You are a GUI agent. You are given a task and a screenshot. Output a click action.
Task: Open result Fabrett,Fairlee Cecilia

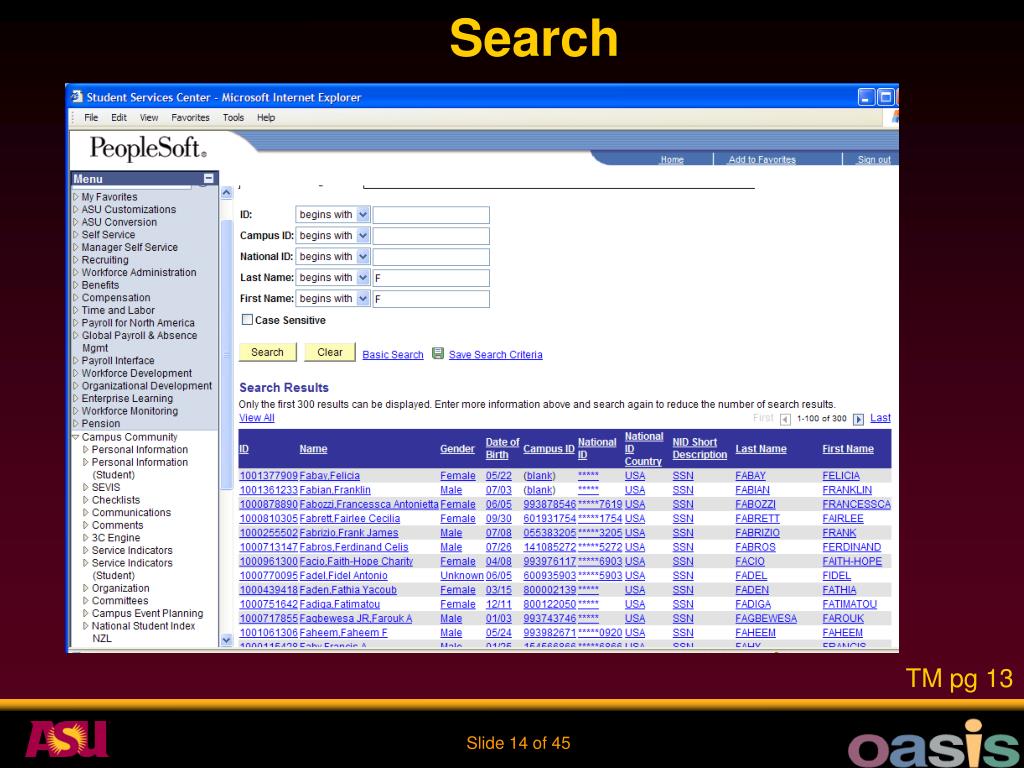pos(350,519)
